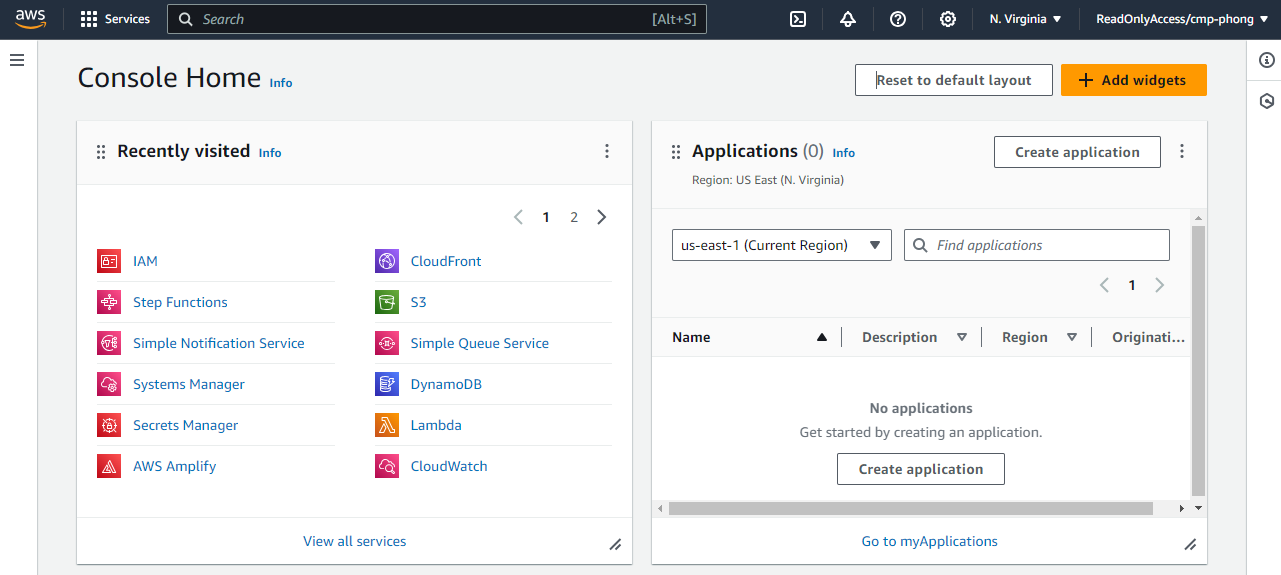This screenshot has height=575, width=1281.
Task: Open Recently visited widget options menu
Action: pos(606,151)
